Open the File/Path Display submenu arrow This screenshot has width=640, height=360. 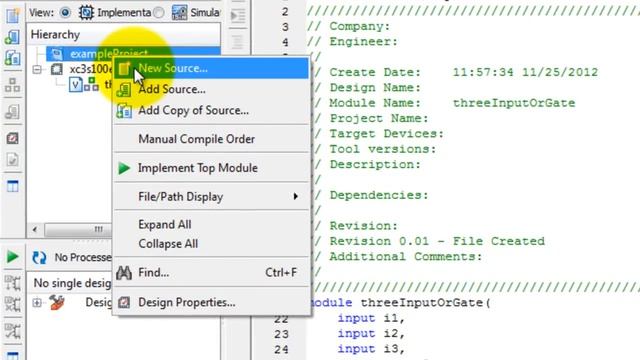coord(296,197)
